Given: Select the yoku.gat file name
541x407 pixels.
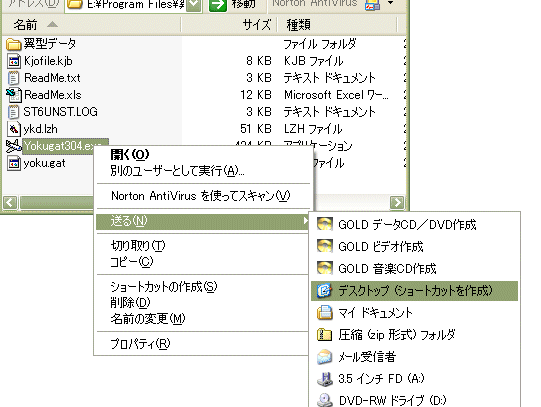Looking at the screenshot, I should pyautogui.click(x=44, y=163).
